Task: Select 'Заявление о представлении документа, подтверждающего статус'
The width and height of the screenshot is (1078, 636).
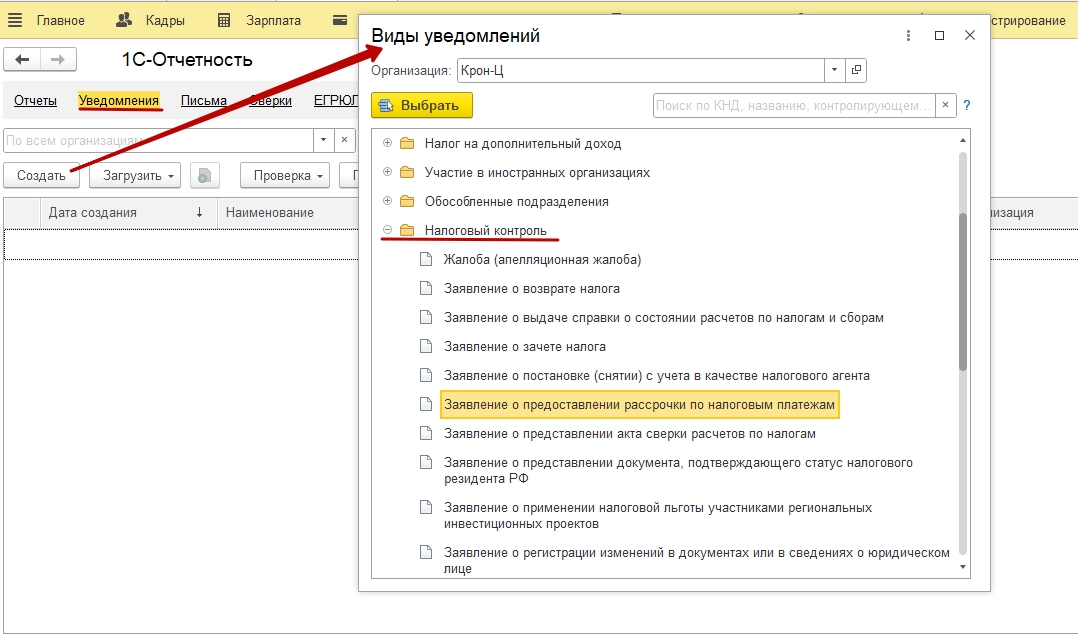Action: tap(678, 470)
